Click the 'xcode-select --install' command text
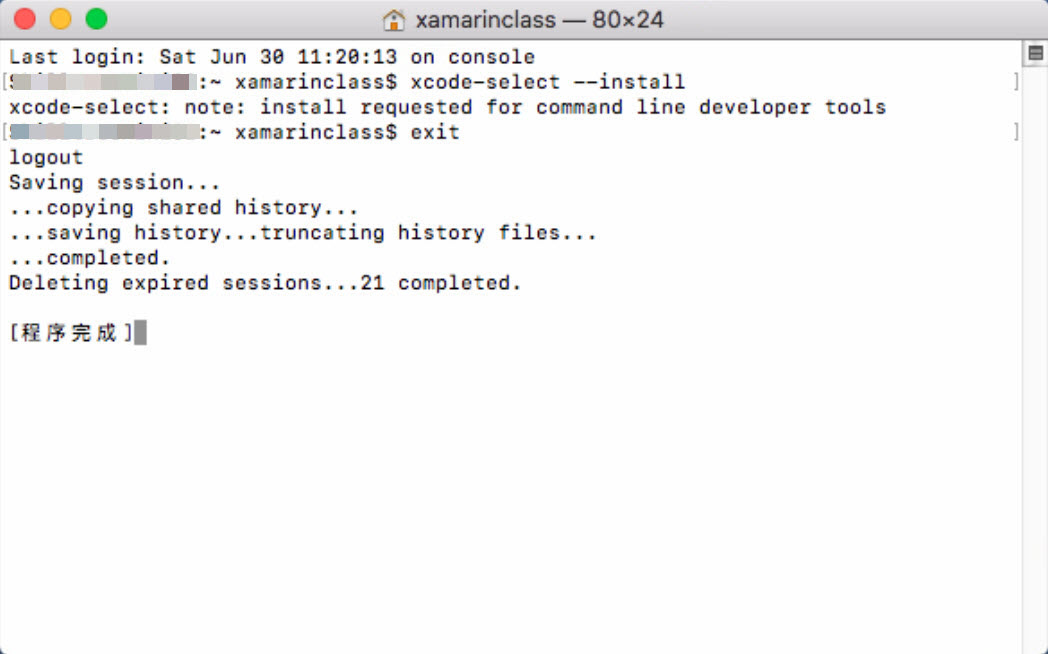This screenshot has width=1048, height=654. pos(547,82)
